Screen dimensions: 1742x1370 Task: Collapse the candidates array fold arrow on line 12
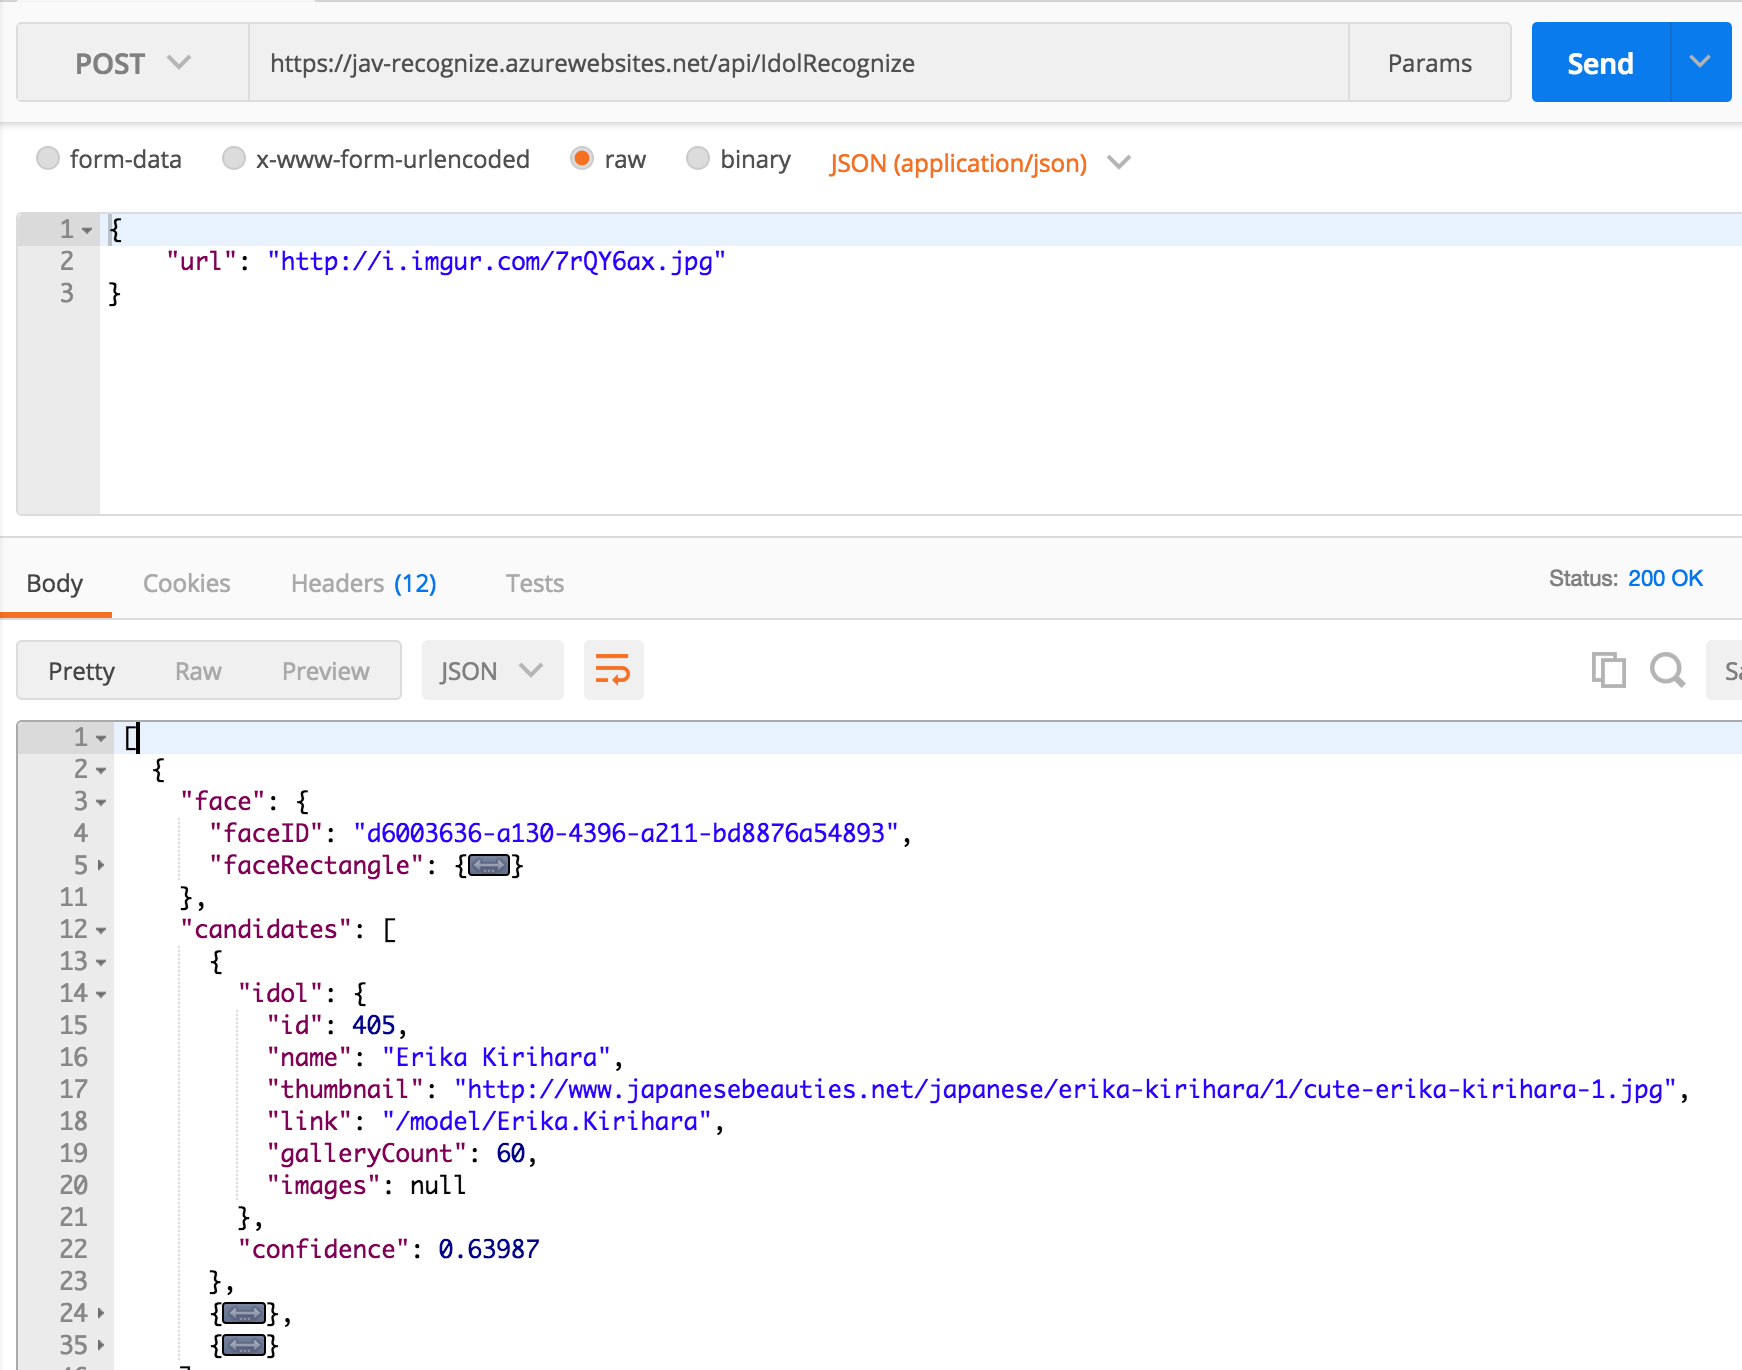coord(101,930)
